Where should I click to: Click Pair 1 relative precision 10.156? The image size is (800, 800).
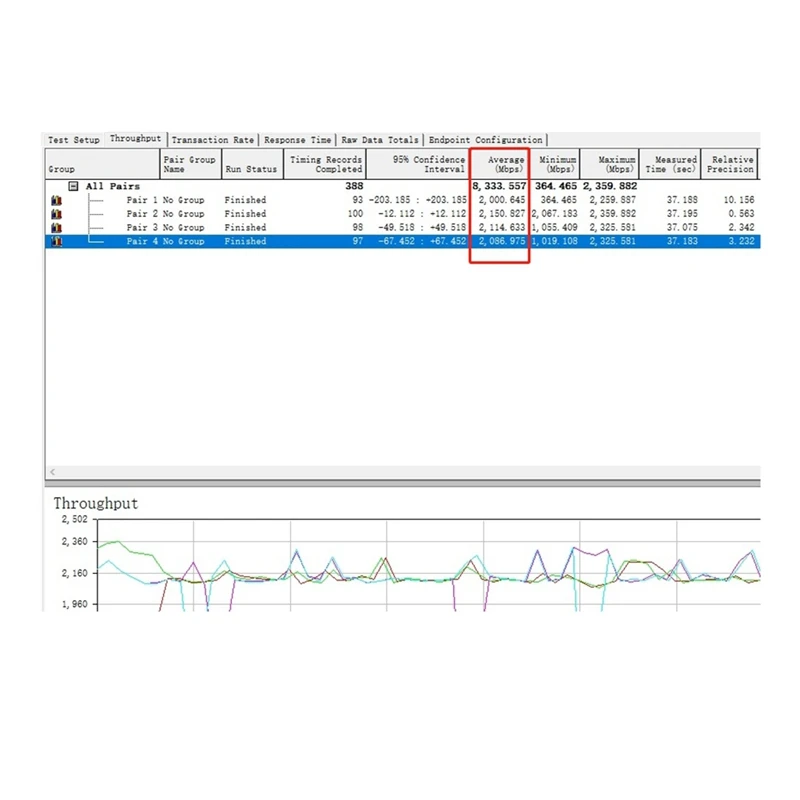739,200
